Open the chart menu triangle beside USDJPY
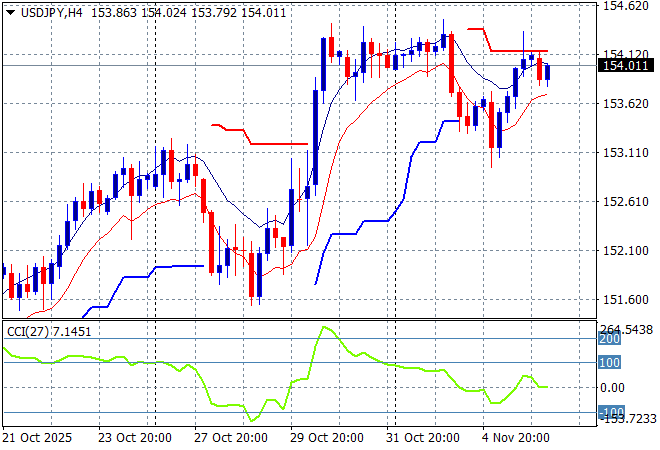 (11, 13)
